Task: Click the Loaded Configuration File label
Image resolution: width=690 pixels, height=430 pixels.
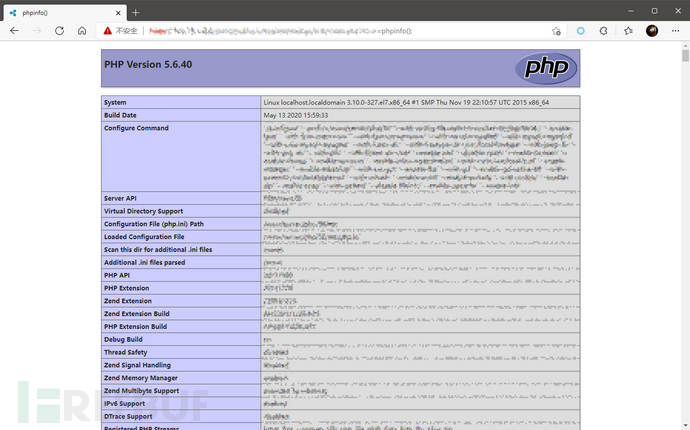Action: 144,237
